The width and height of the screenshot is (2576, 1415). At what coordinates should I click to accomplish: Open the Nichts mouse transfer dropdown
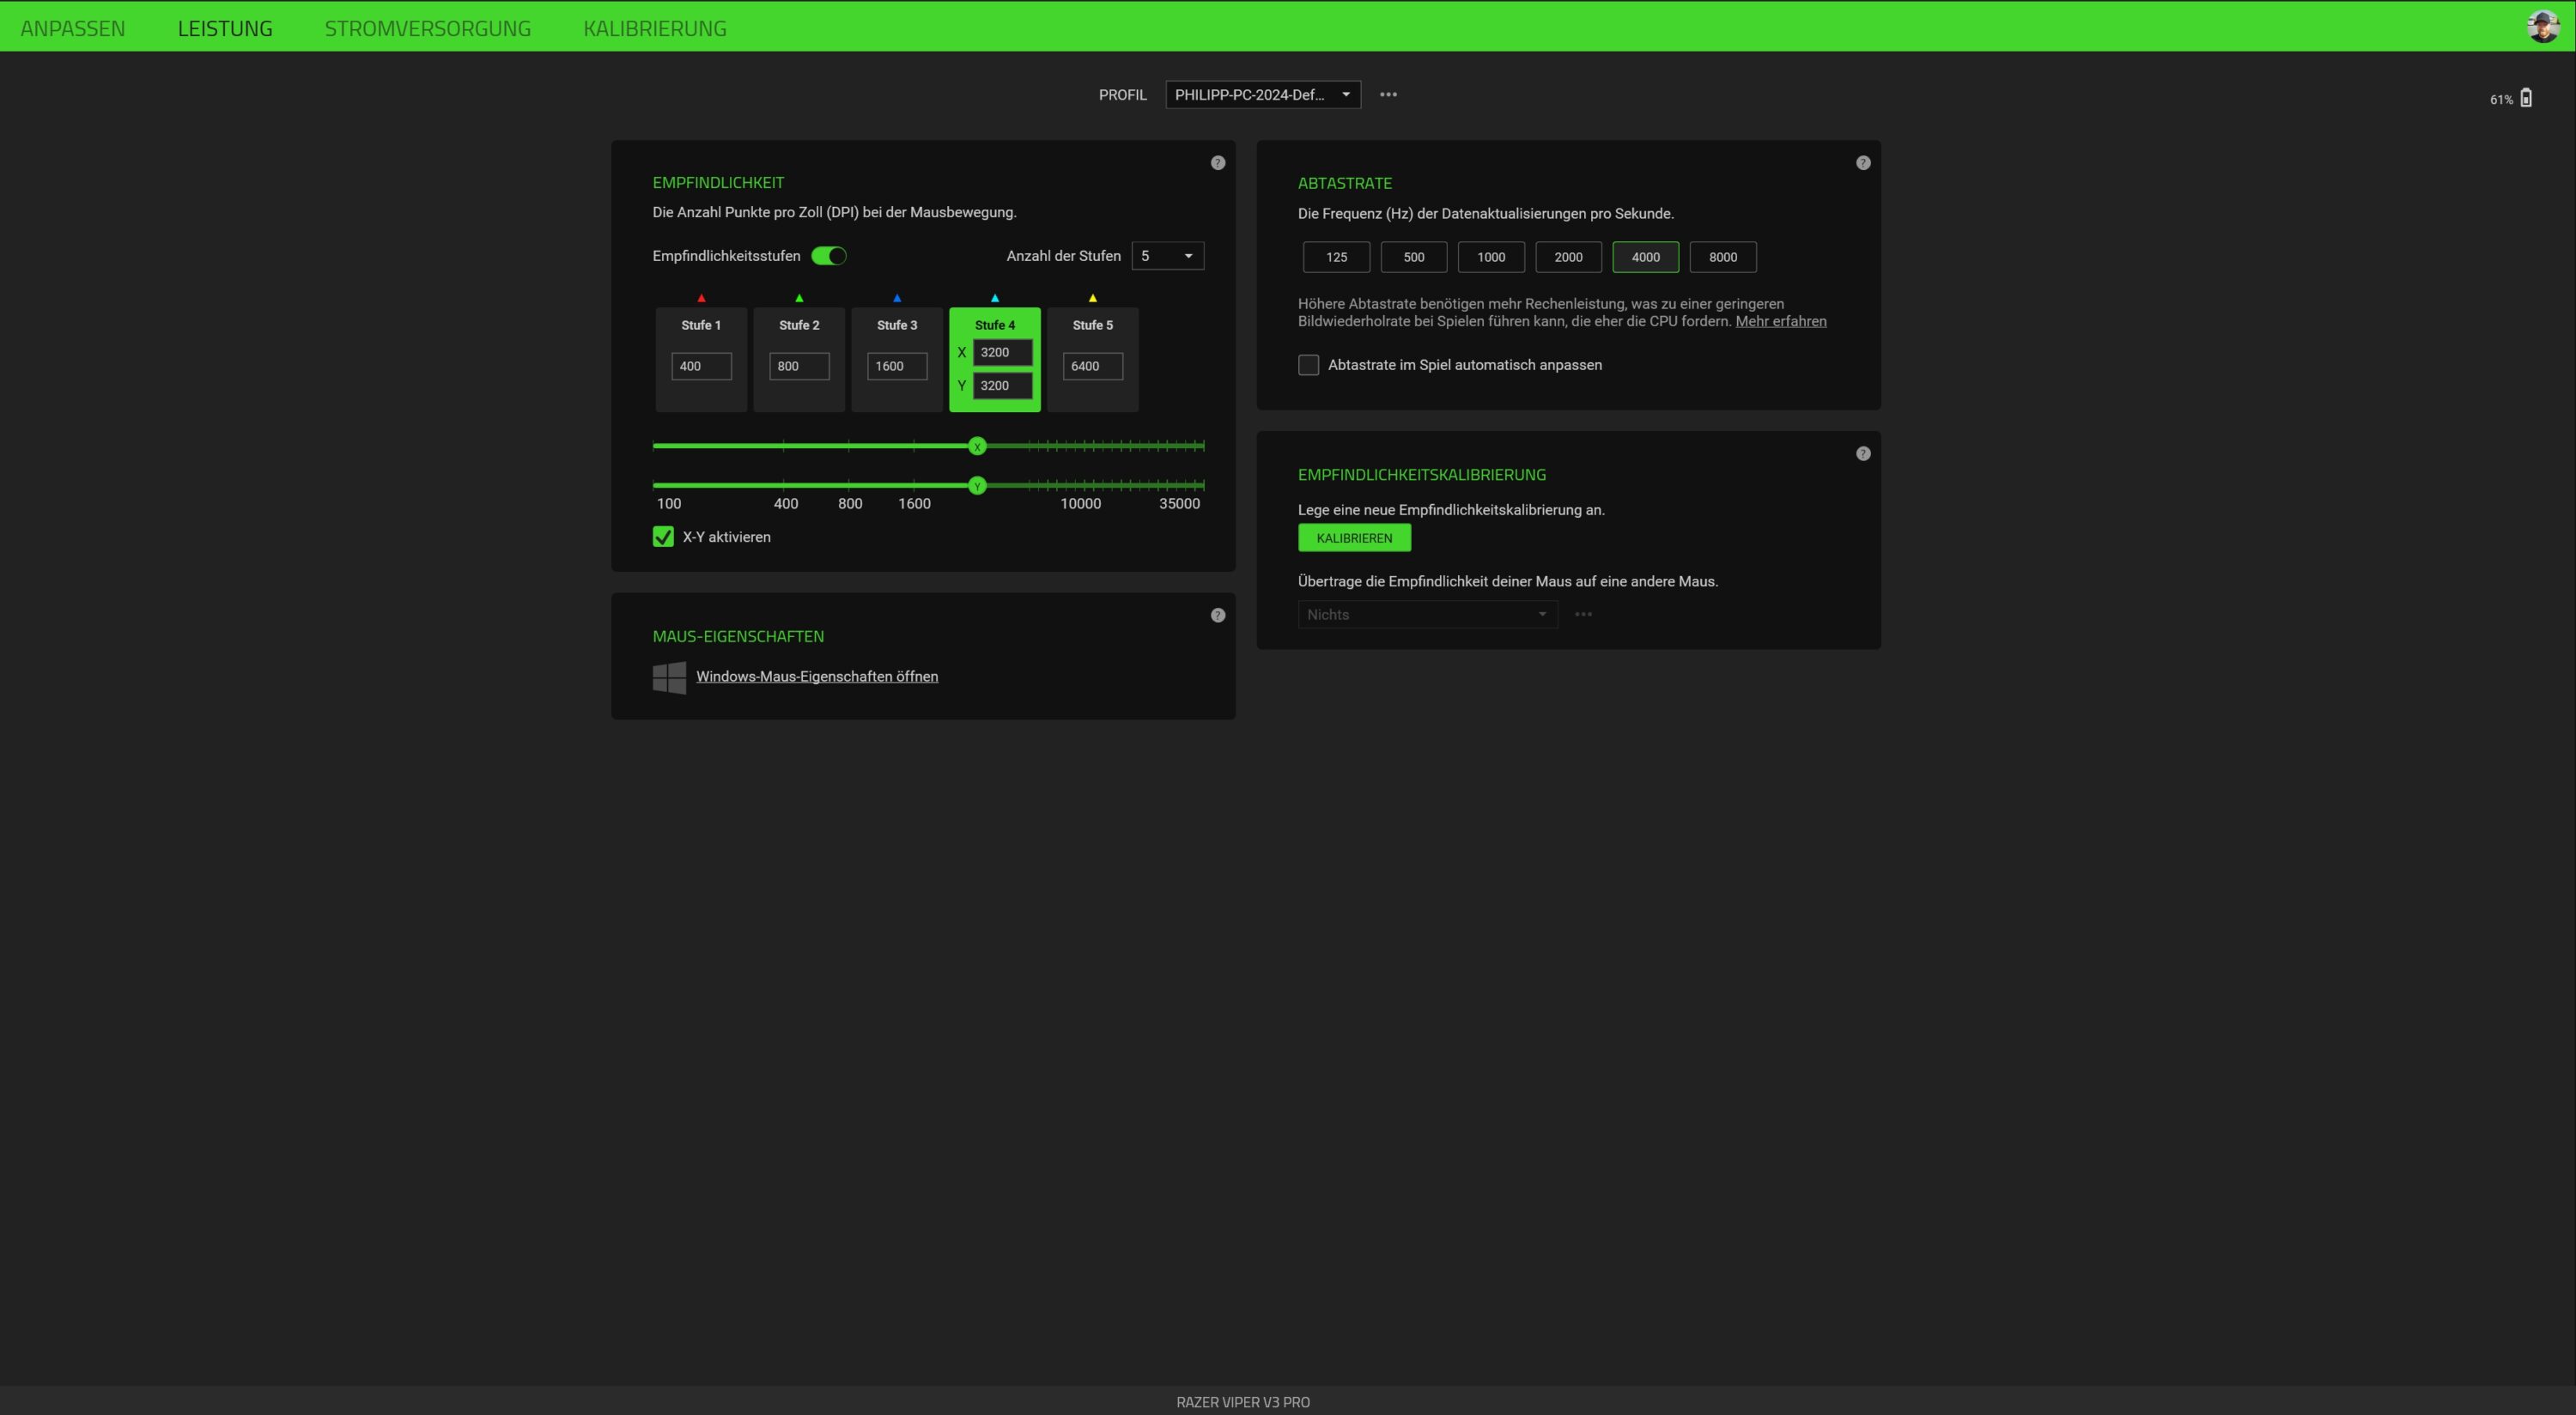click(x=1427, y=615)
